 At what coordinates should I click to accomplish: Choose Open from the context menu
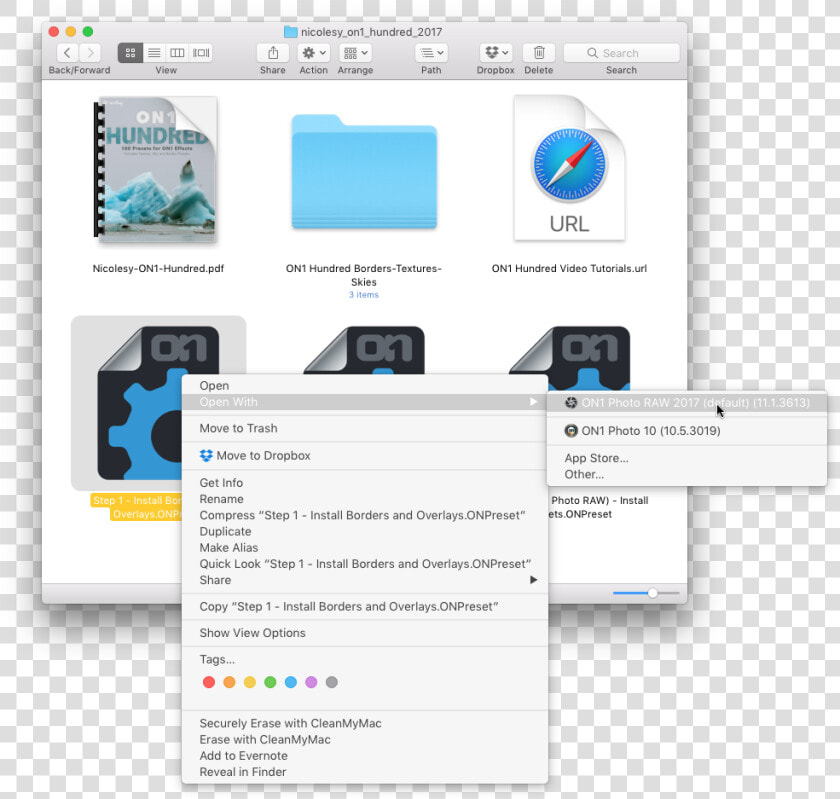pyautogui.click(x=364, y=385)
